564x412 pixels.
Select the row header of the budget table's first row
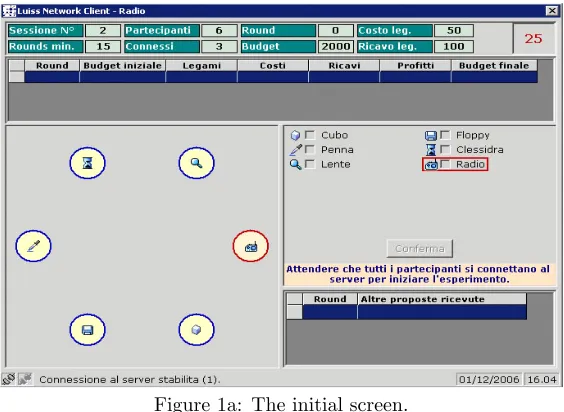click(17, 77)
